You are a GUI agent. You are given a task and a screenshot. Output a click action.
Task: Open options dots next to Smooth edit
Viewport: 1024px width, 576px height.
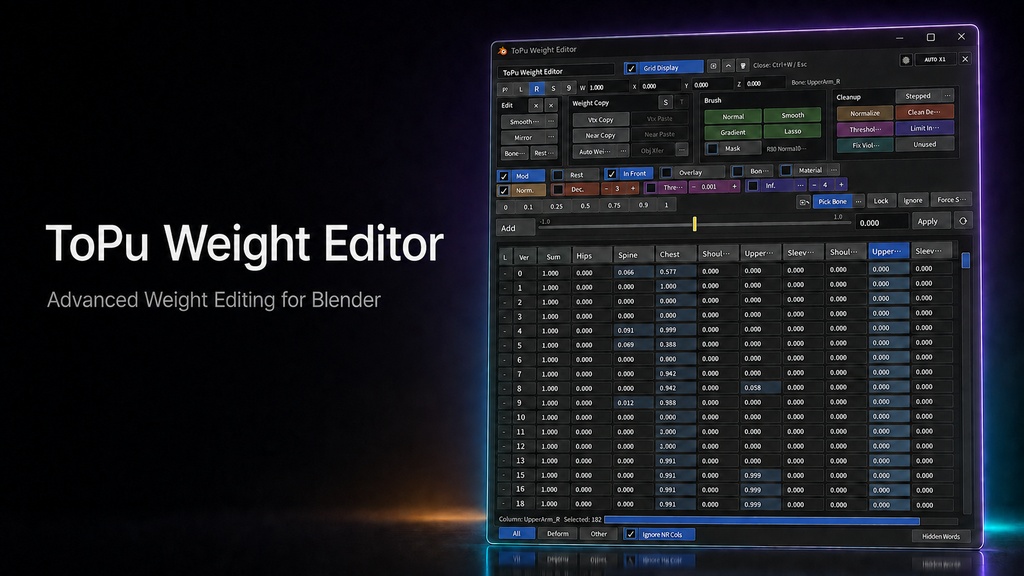551,121
